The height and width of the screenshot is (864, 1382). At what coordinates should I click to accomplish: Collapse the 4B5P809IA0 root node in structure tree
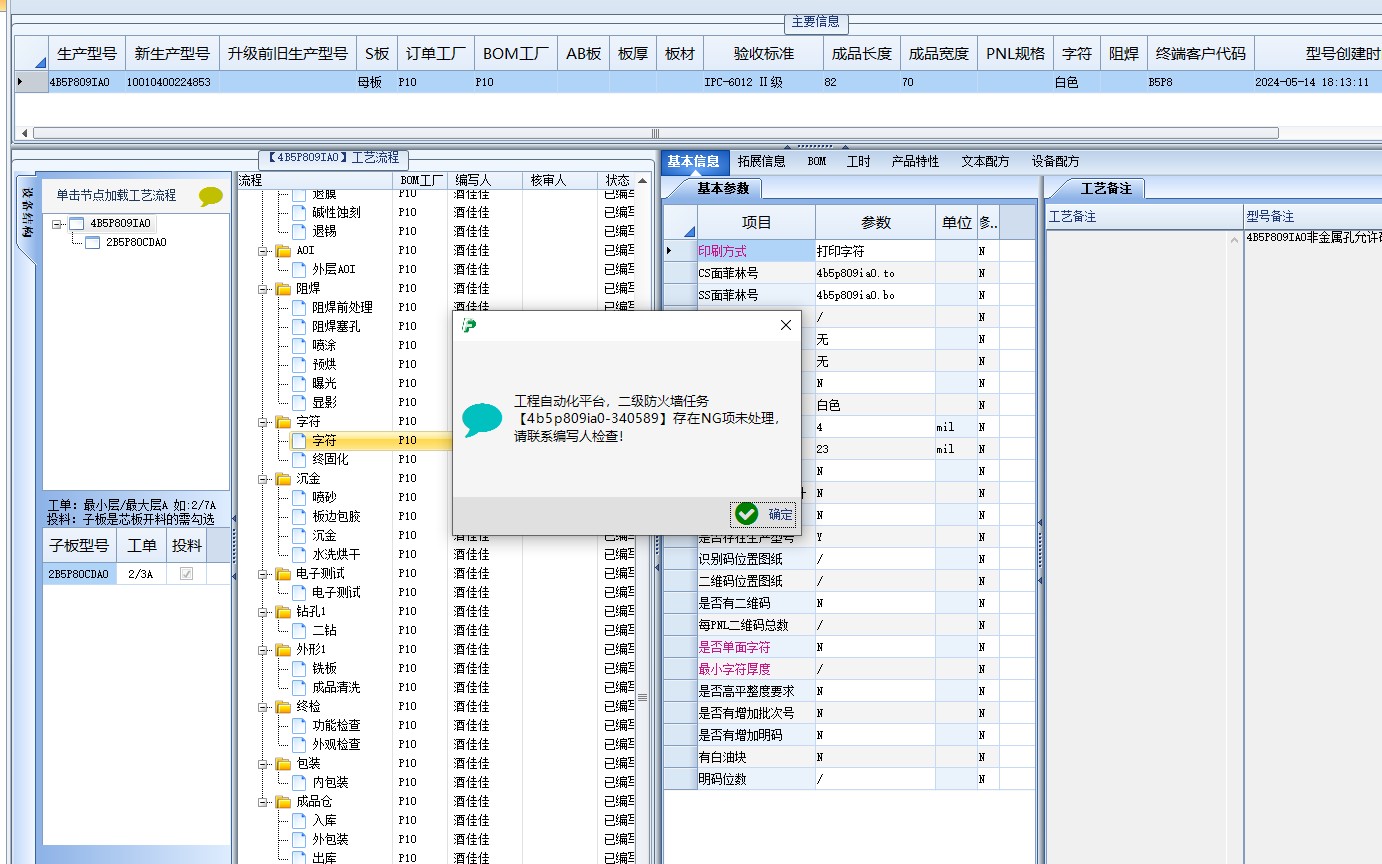tap(57, 224)
